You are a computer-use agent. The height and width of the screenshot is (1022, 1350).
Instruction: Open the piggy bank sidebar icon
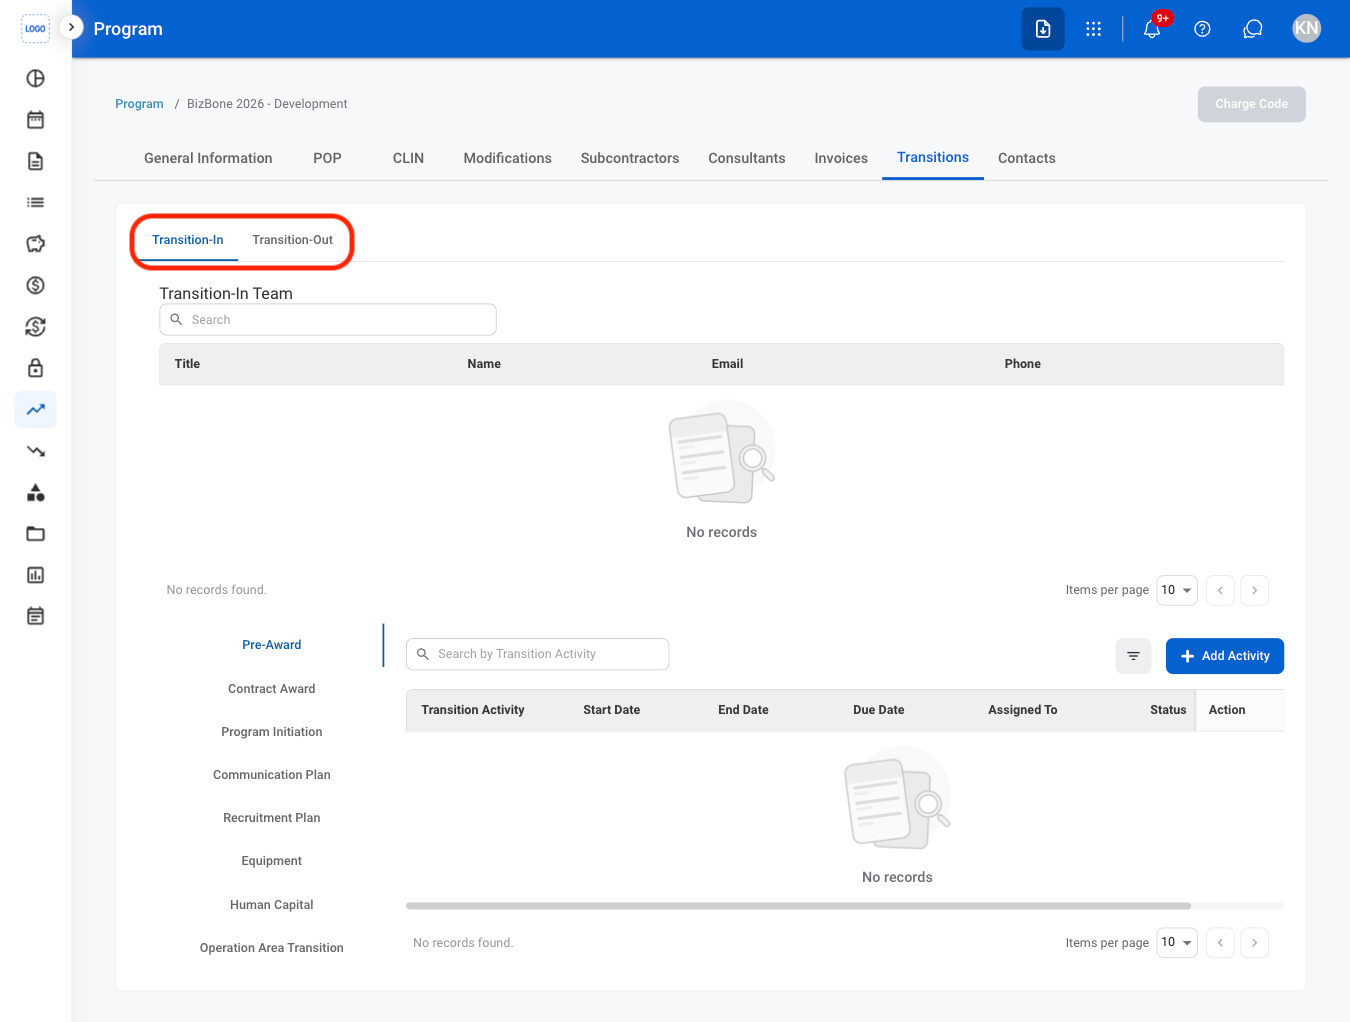36,244
